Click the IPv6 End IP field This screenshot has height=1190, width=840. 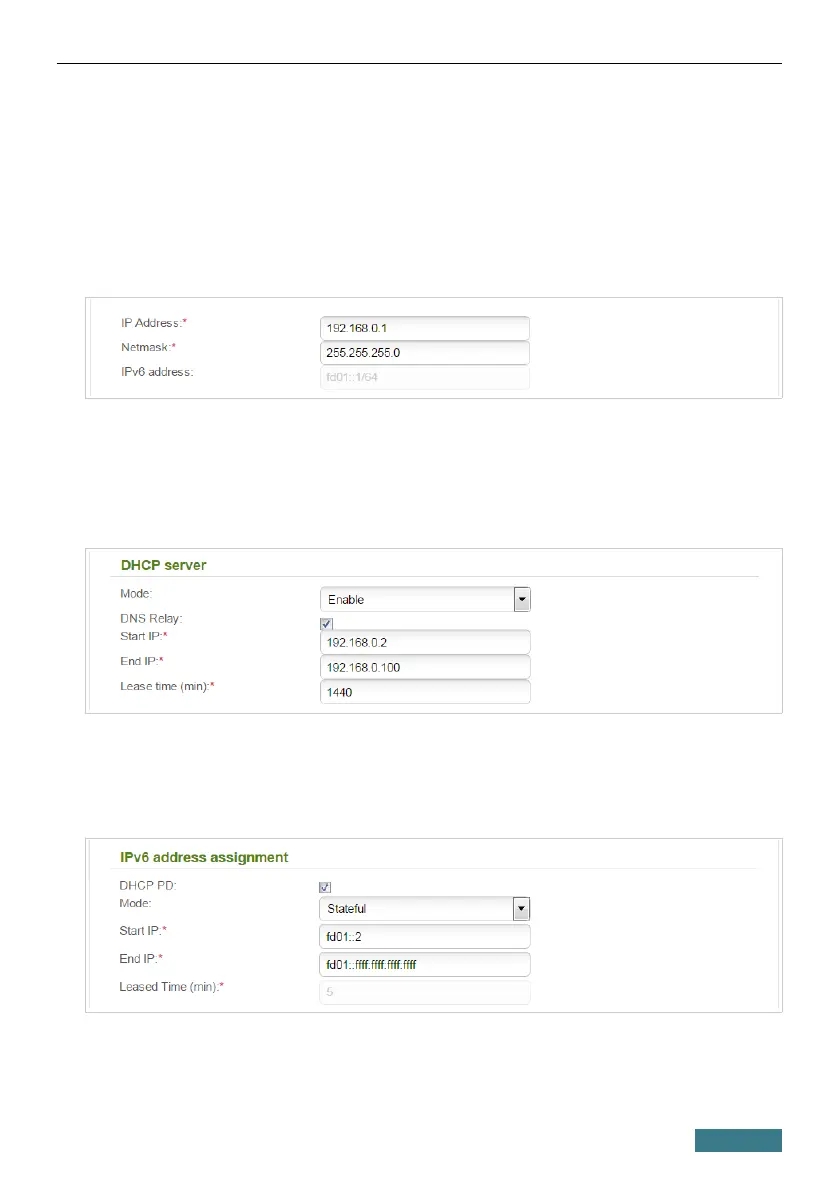pyautogui.click(x=424, y=965)
